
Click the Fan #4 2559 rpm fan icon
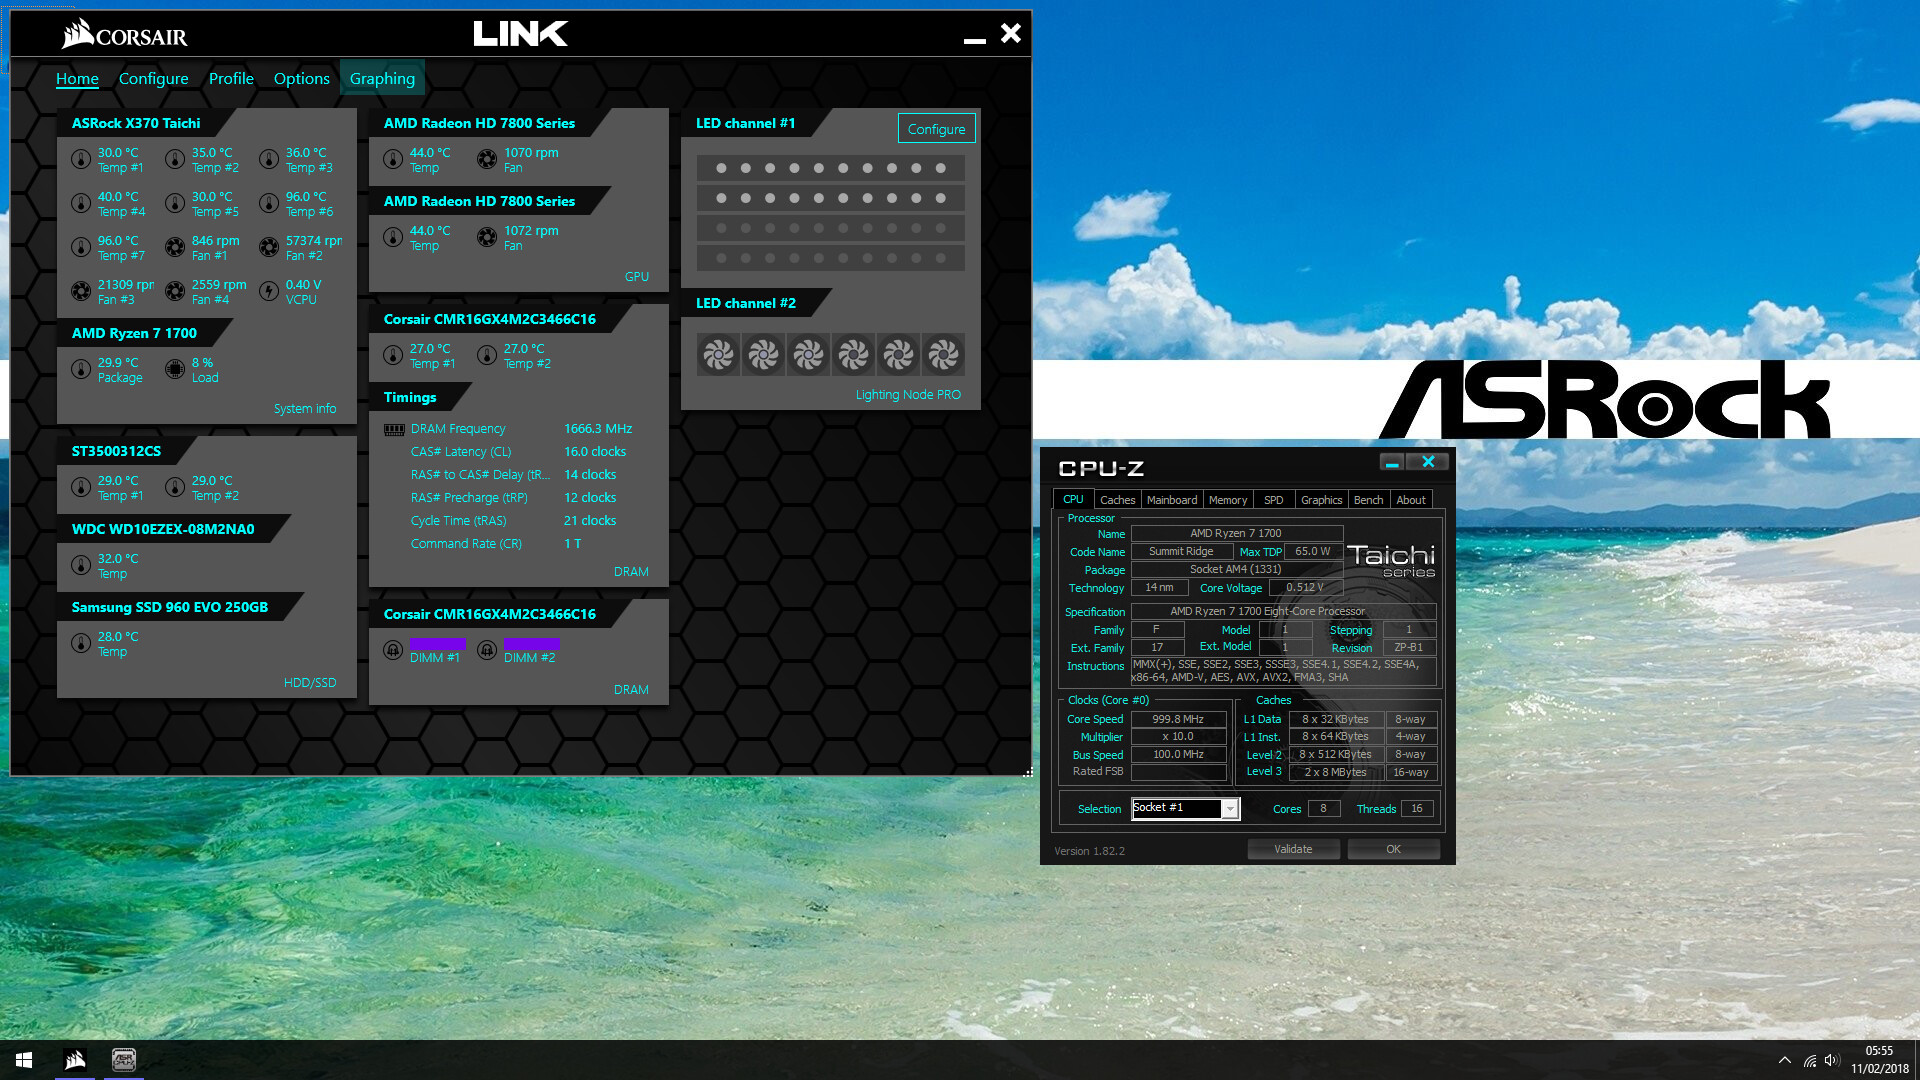175,291
